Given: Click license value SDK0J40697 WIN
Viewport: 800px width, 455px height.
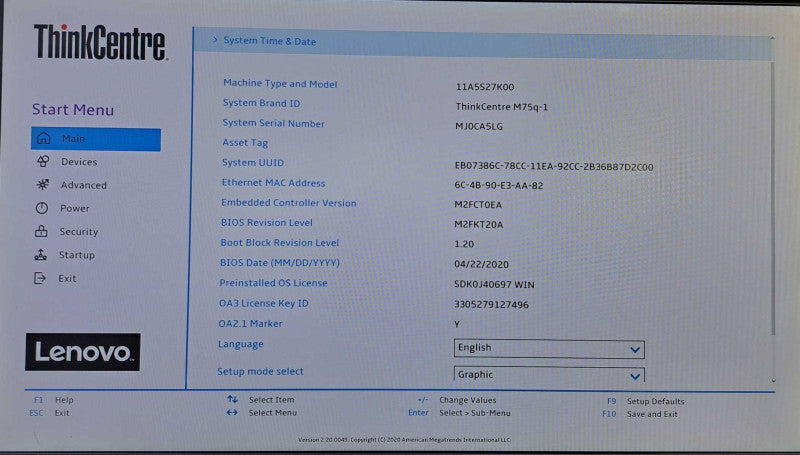Looking at the screenshot, I should pos(494,285).
